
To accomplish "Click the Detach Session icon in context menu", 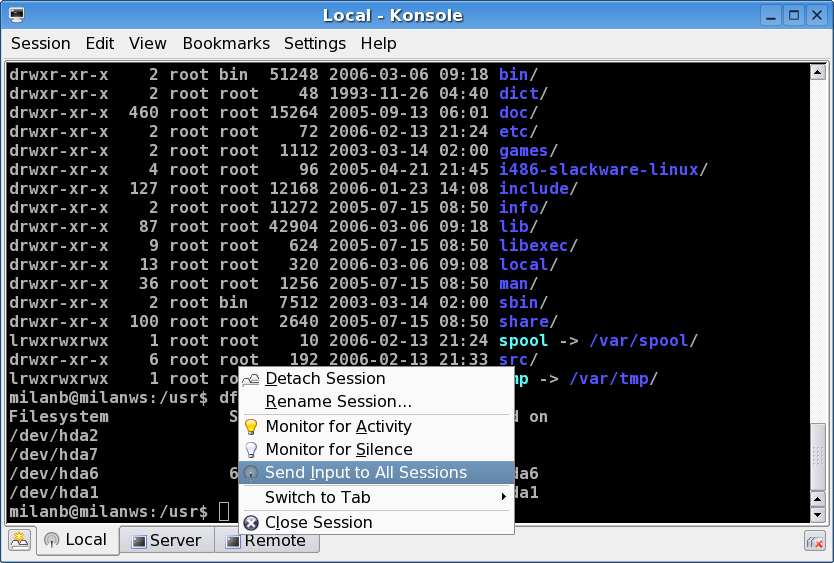I will tap(251, 379).
